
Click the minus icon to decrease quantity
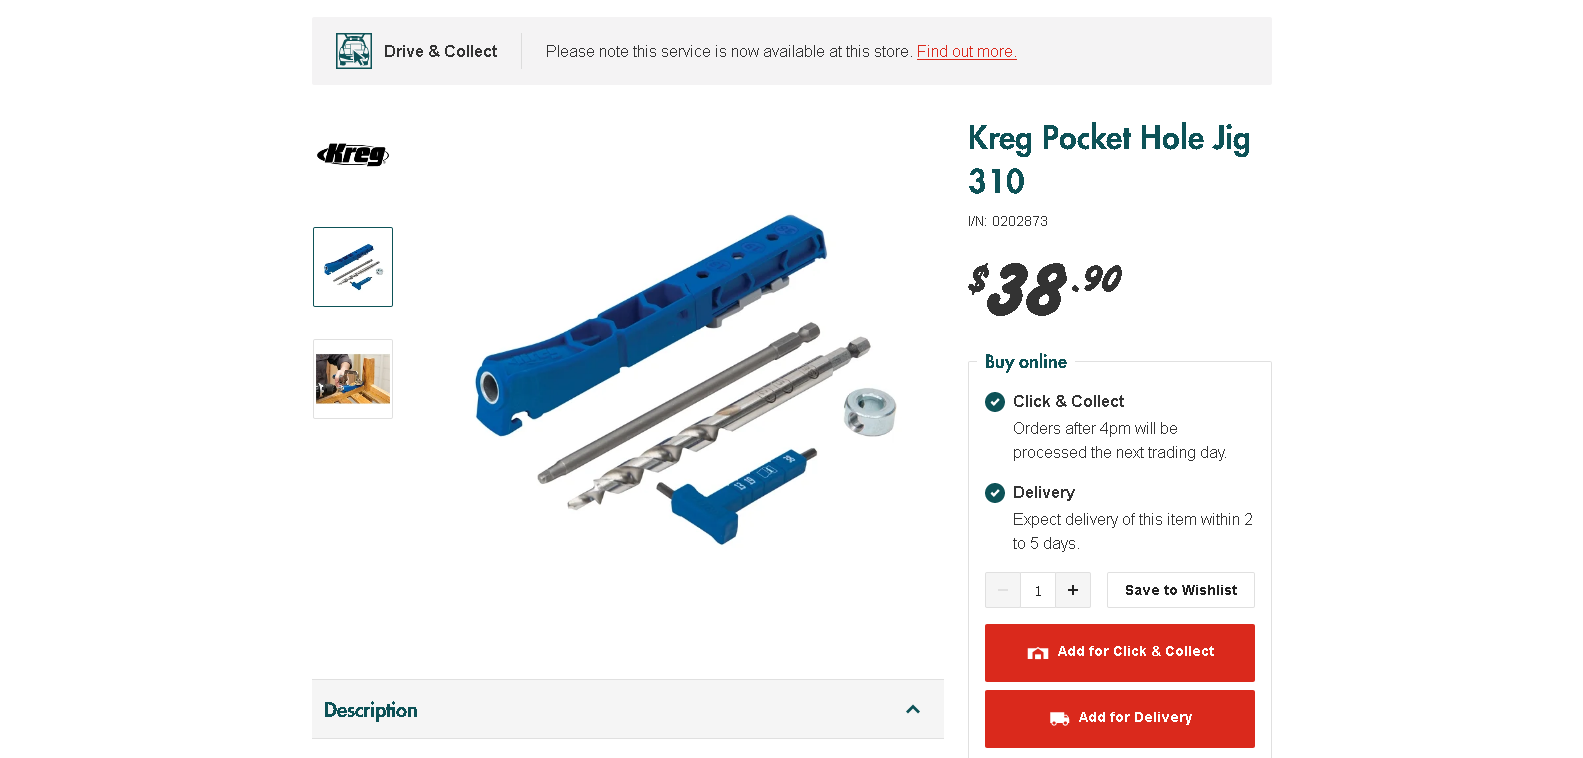point(1003,590)
